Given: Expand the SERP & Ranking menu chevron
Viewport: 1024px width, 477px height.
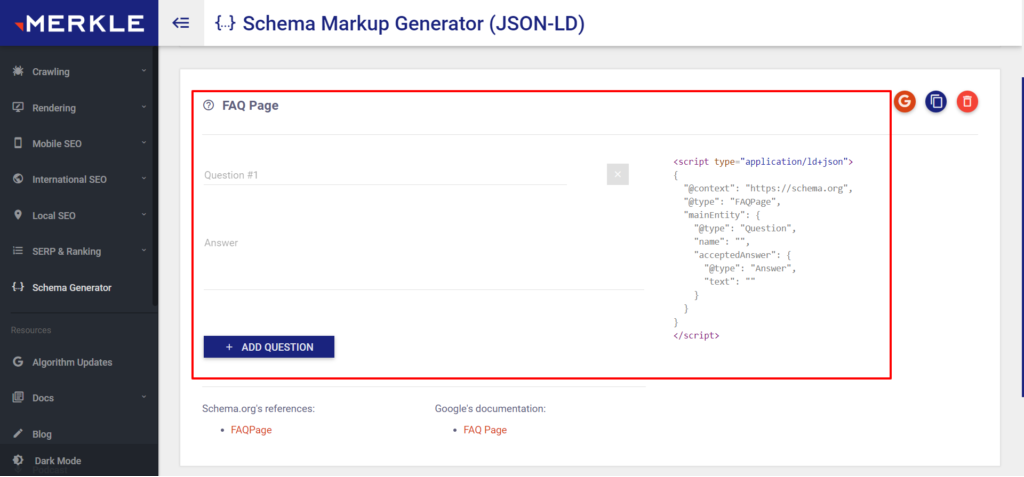Looking at the screenshot, I should coord(144,250).
